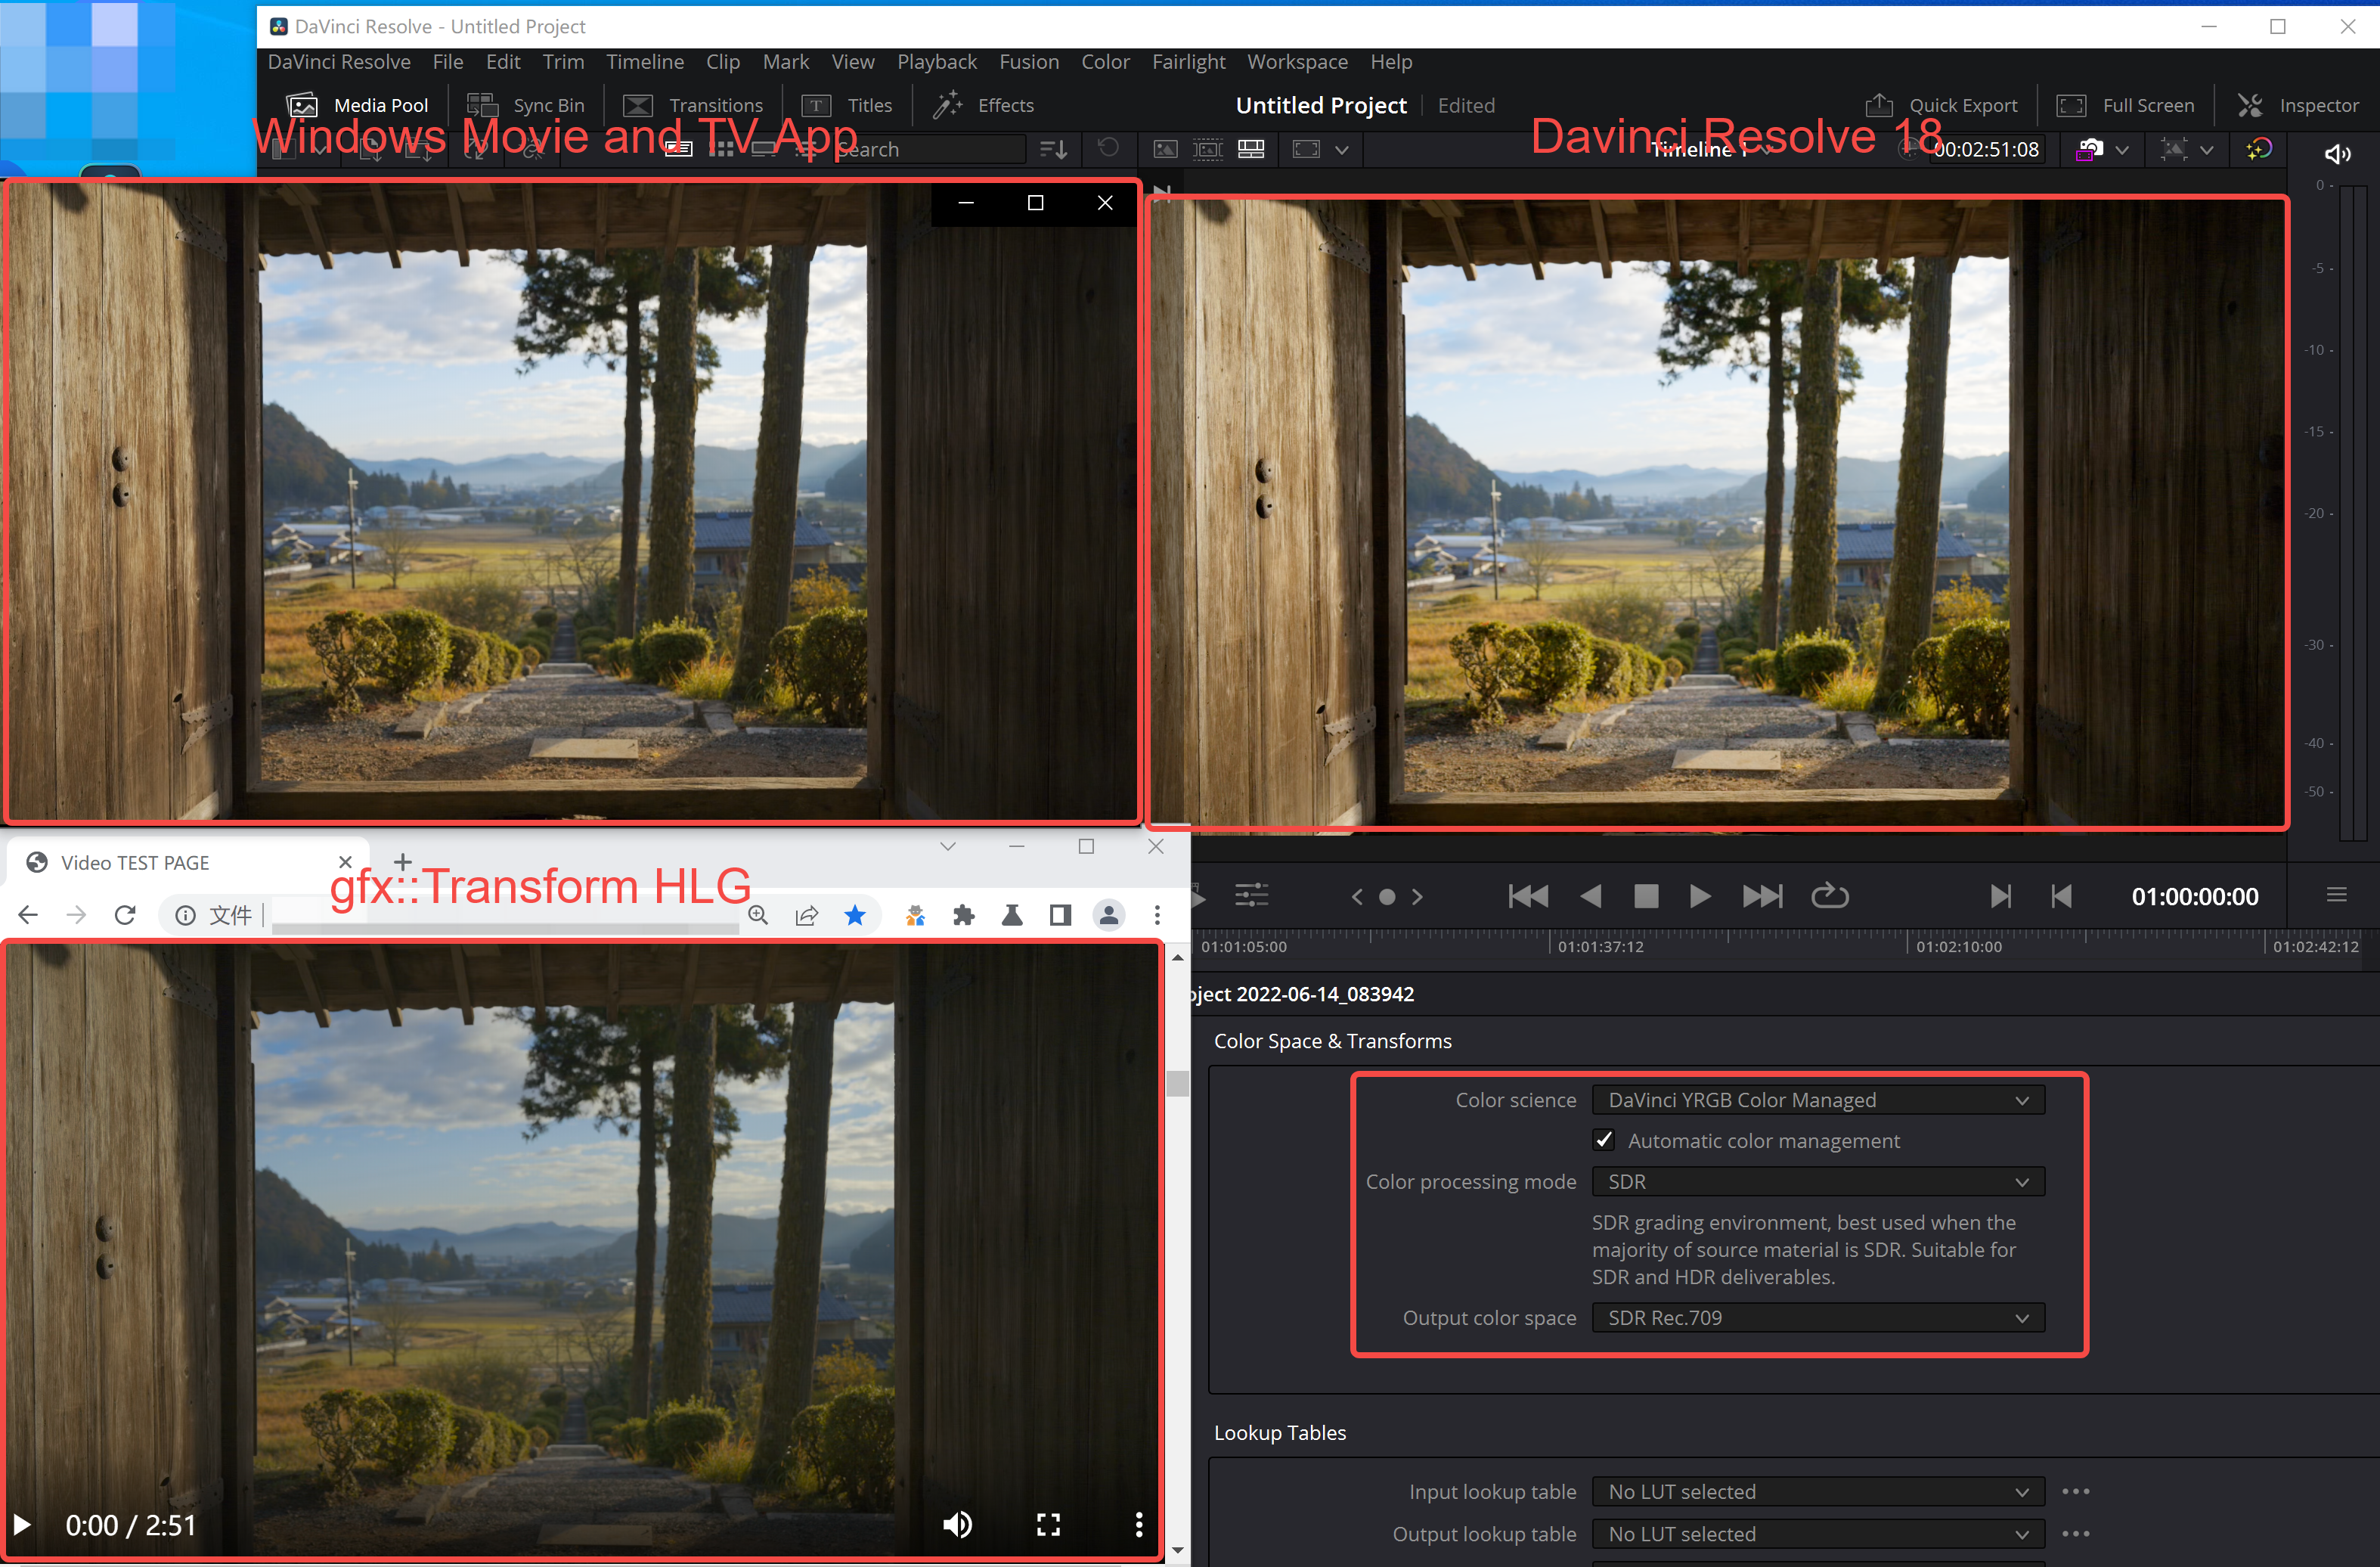Select the source tape viewer icon
Viewport: 2380px width, 1567px height.
(x=1208, y=149)
